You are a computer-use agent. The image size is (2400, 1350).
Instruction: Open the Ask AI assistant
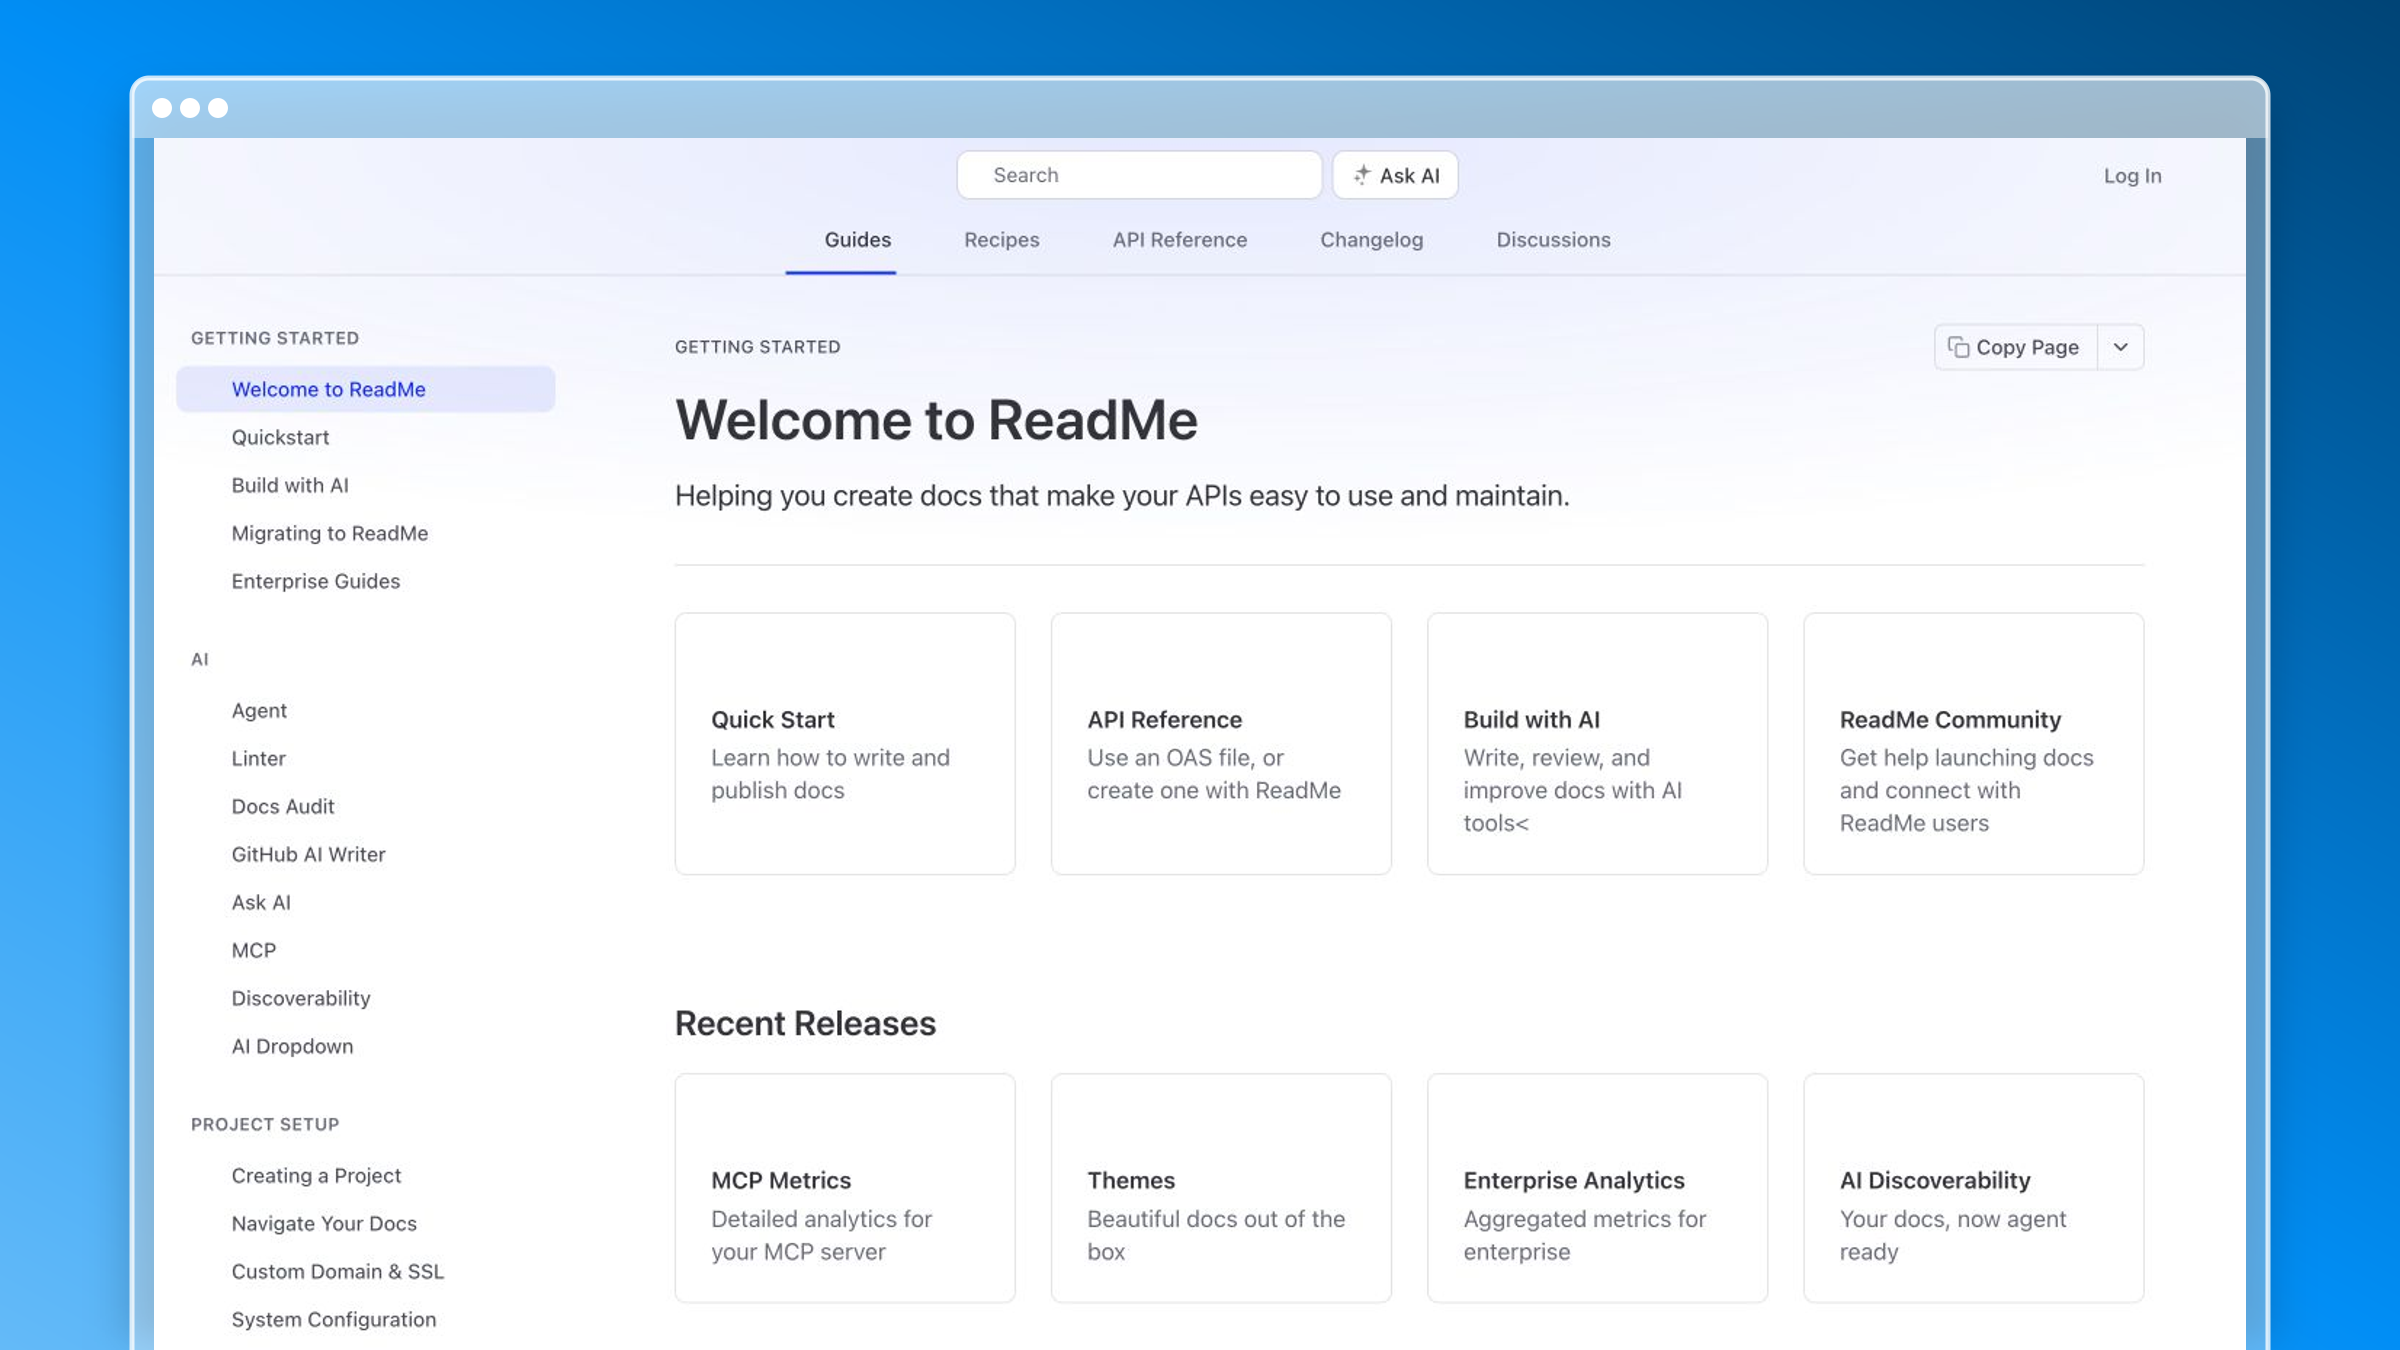click(1395, 175)
